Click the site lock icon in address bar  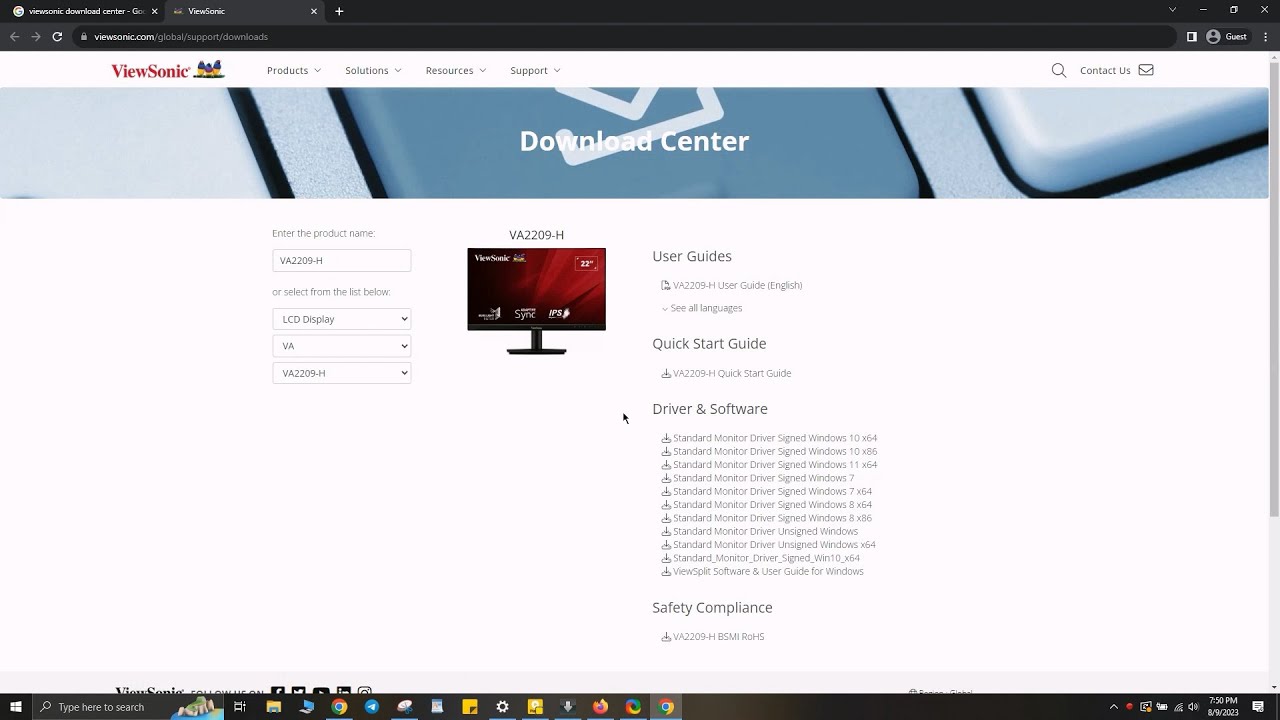coord(85,37)
